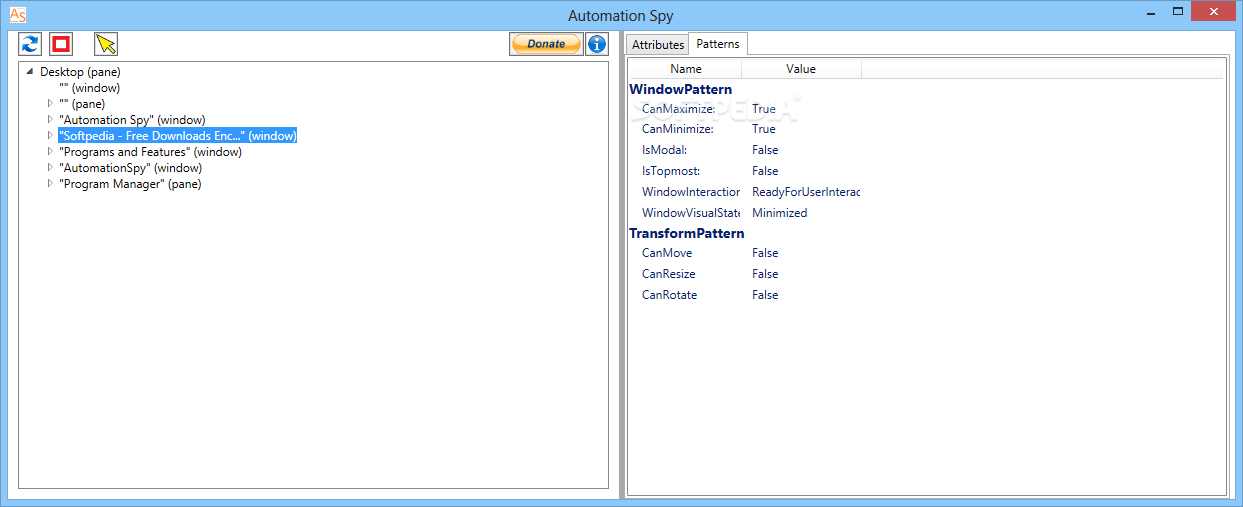Image resolution: width=1243 pixels, height=507 pixels.
Task: Select the CanMove property name
Action: pos(667,253)
